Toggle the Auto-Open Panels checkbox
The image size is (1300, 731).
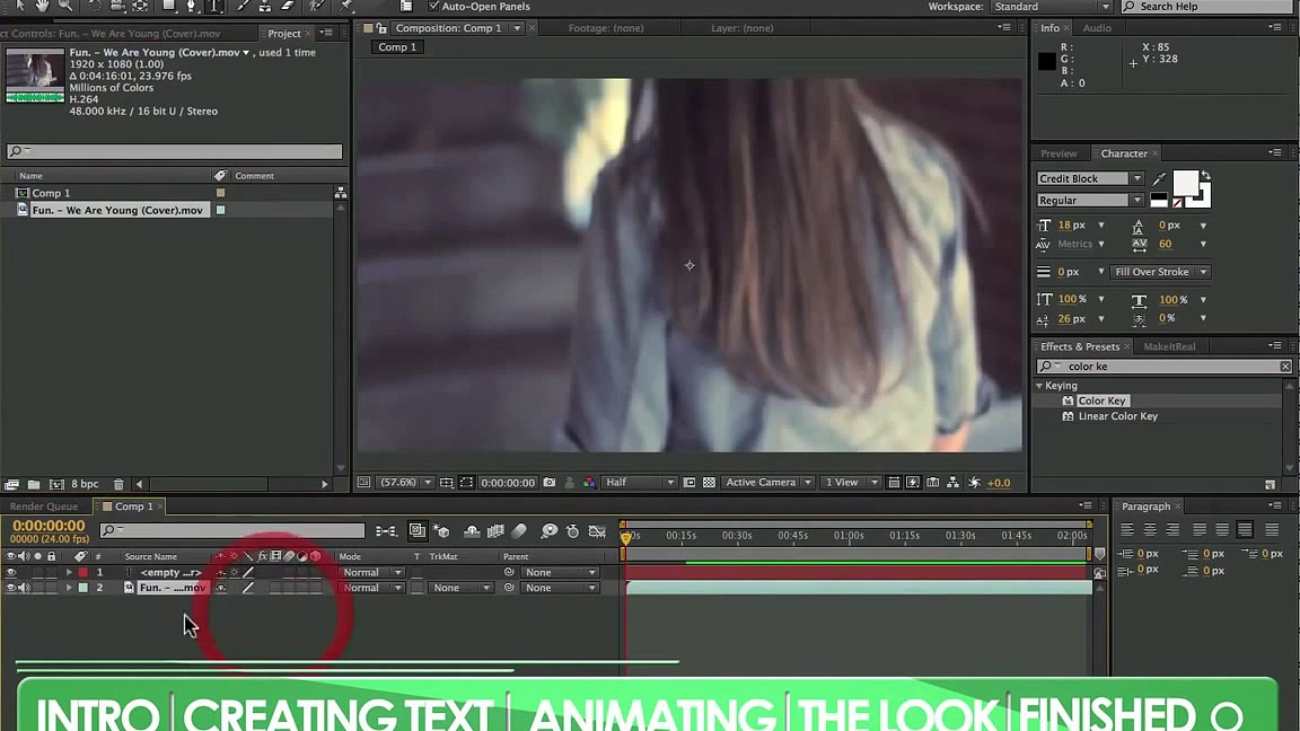(434, 7)
